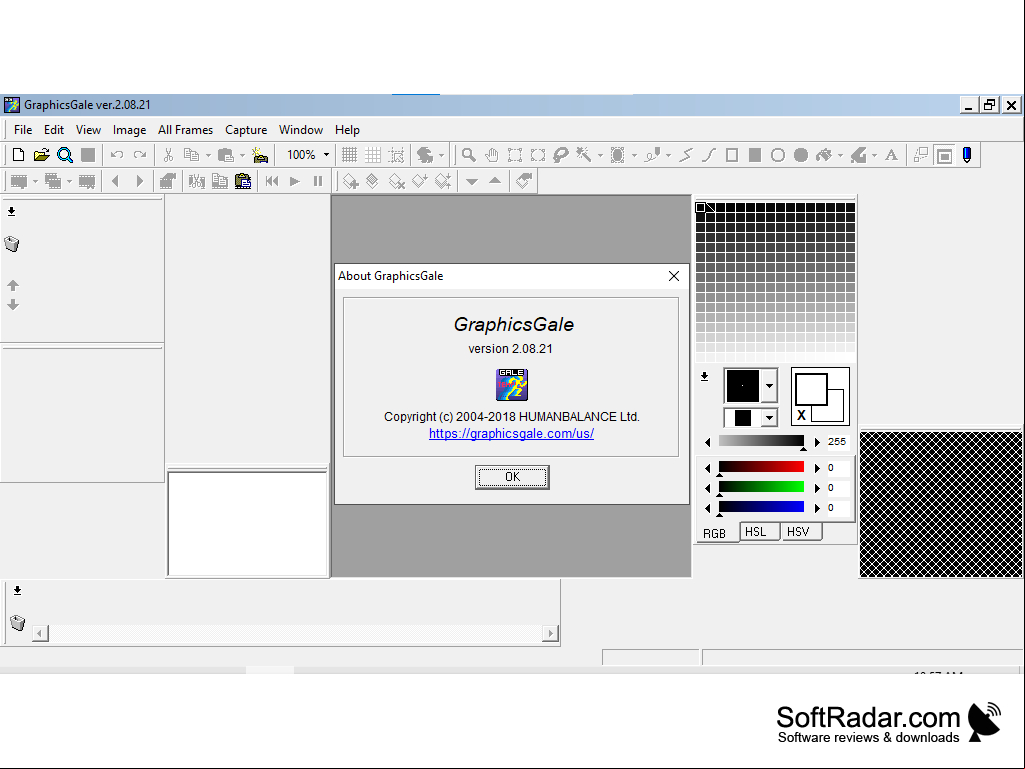Select the Zoom magnifier tool

point(468,155)
